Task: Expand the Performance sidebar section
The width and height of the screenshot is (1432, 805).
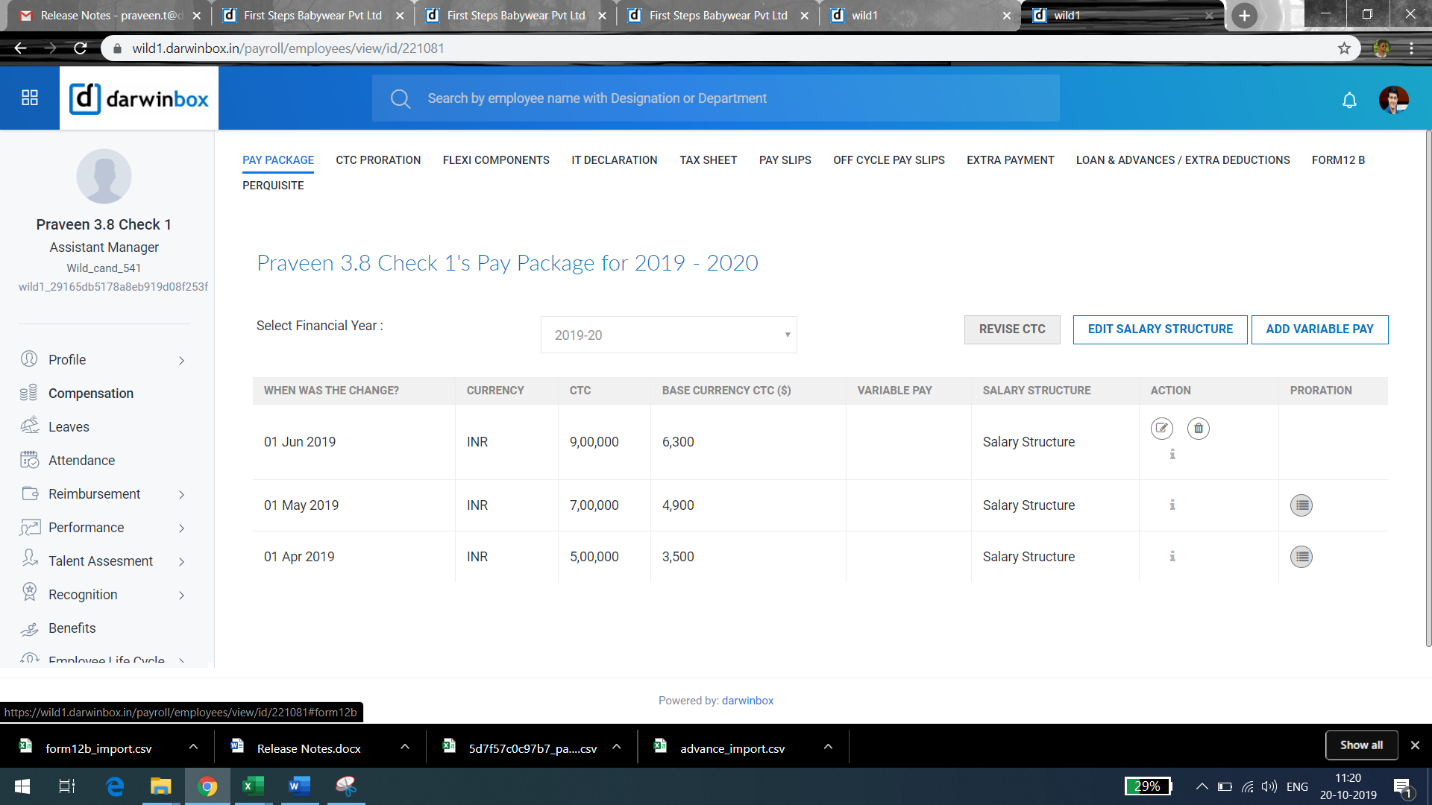Action: (182, 528)
